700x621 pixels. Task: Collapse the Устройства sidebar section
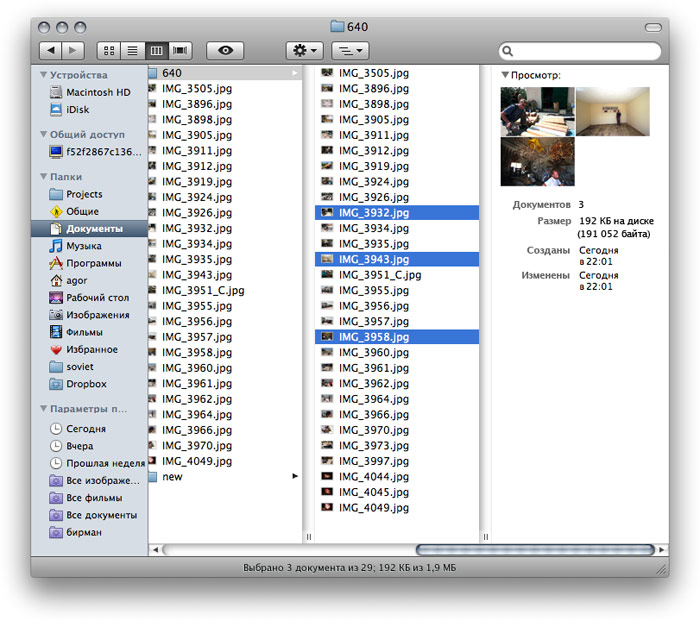point(43,74)
